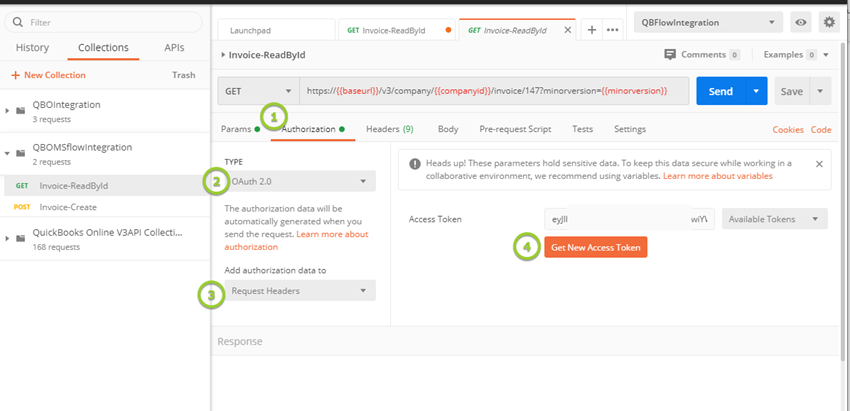Open tab options three-dots menu
850x411 pixels.
click(612, 30)
